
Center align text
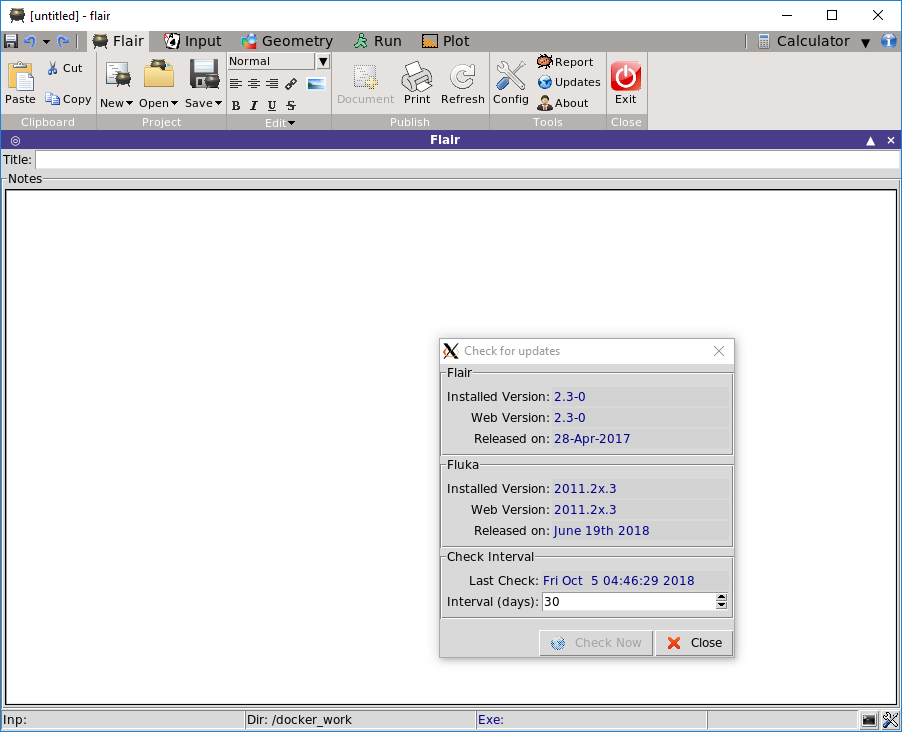[254, 84]
